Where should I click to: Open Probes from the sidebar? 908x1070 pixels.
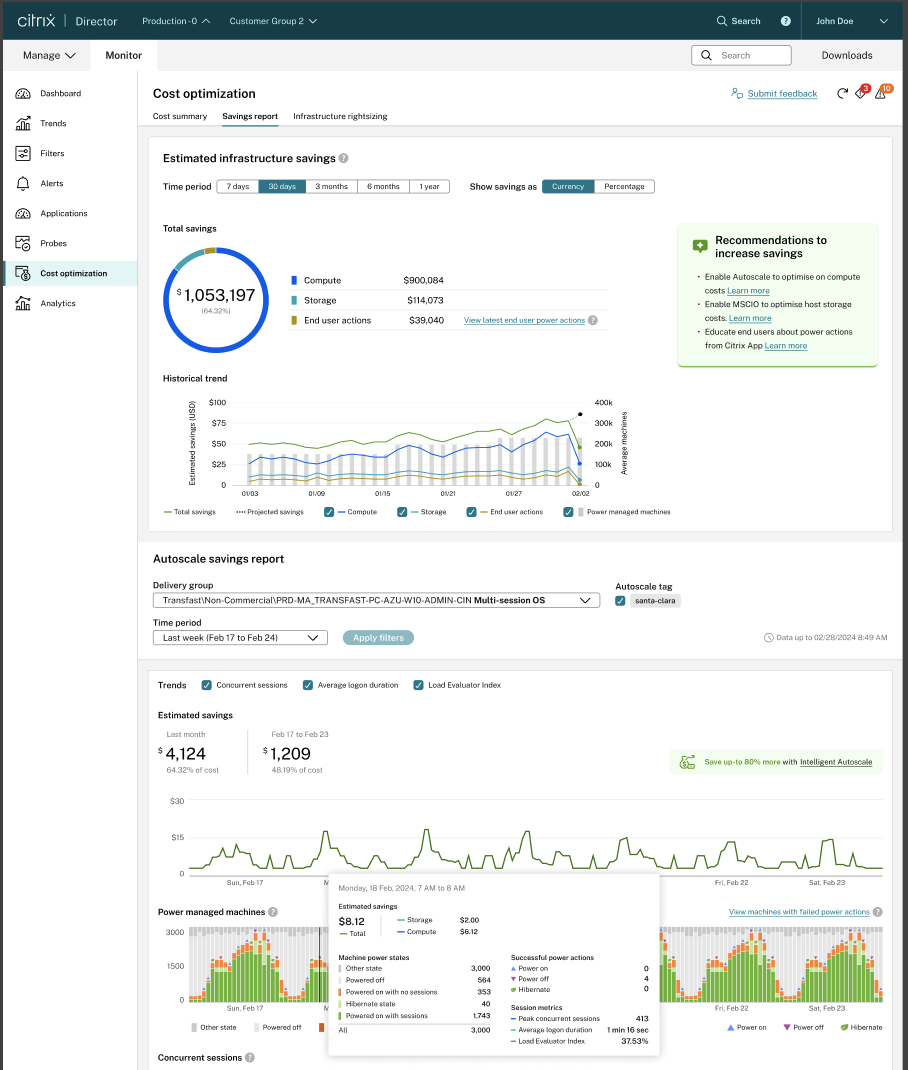pos(53,243)
